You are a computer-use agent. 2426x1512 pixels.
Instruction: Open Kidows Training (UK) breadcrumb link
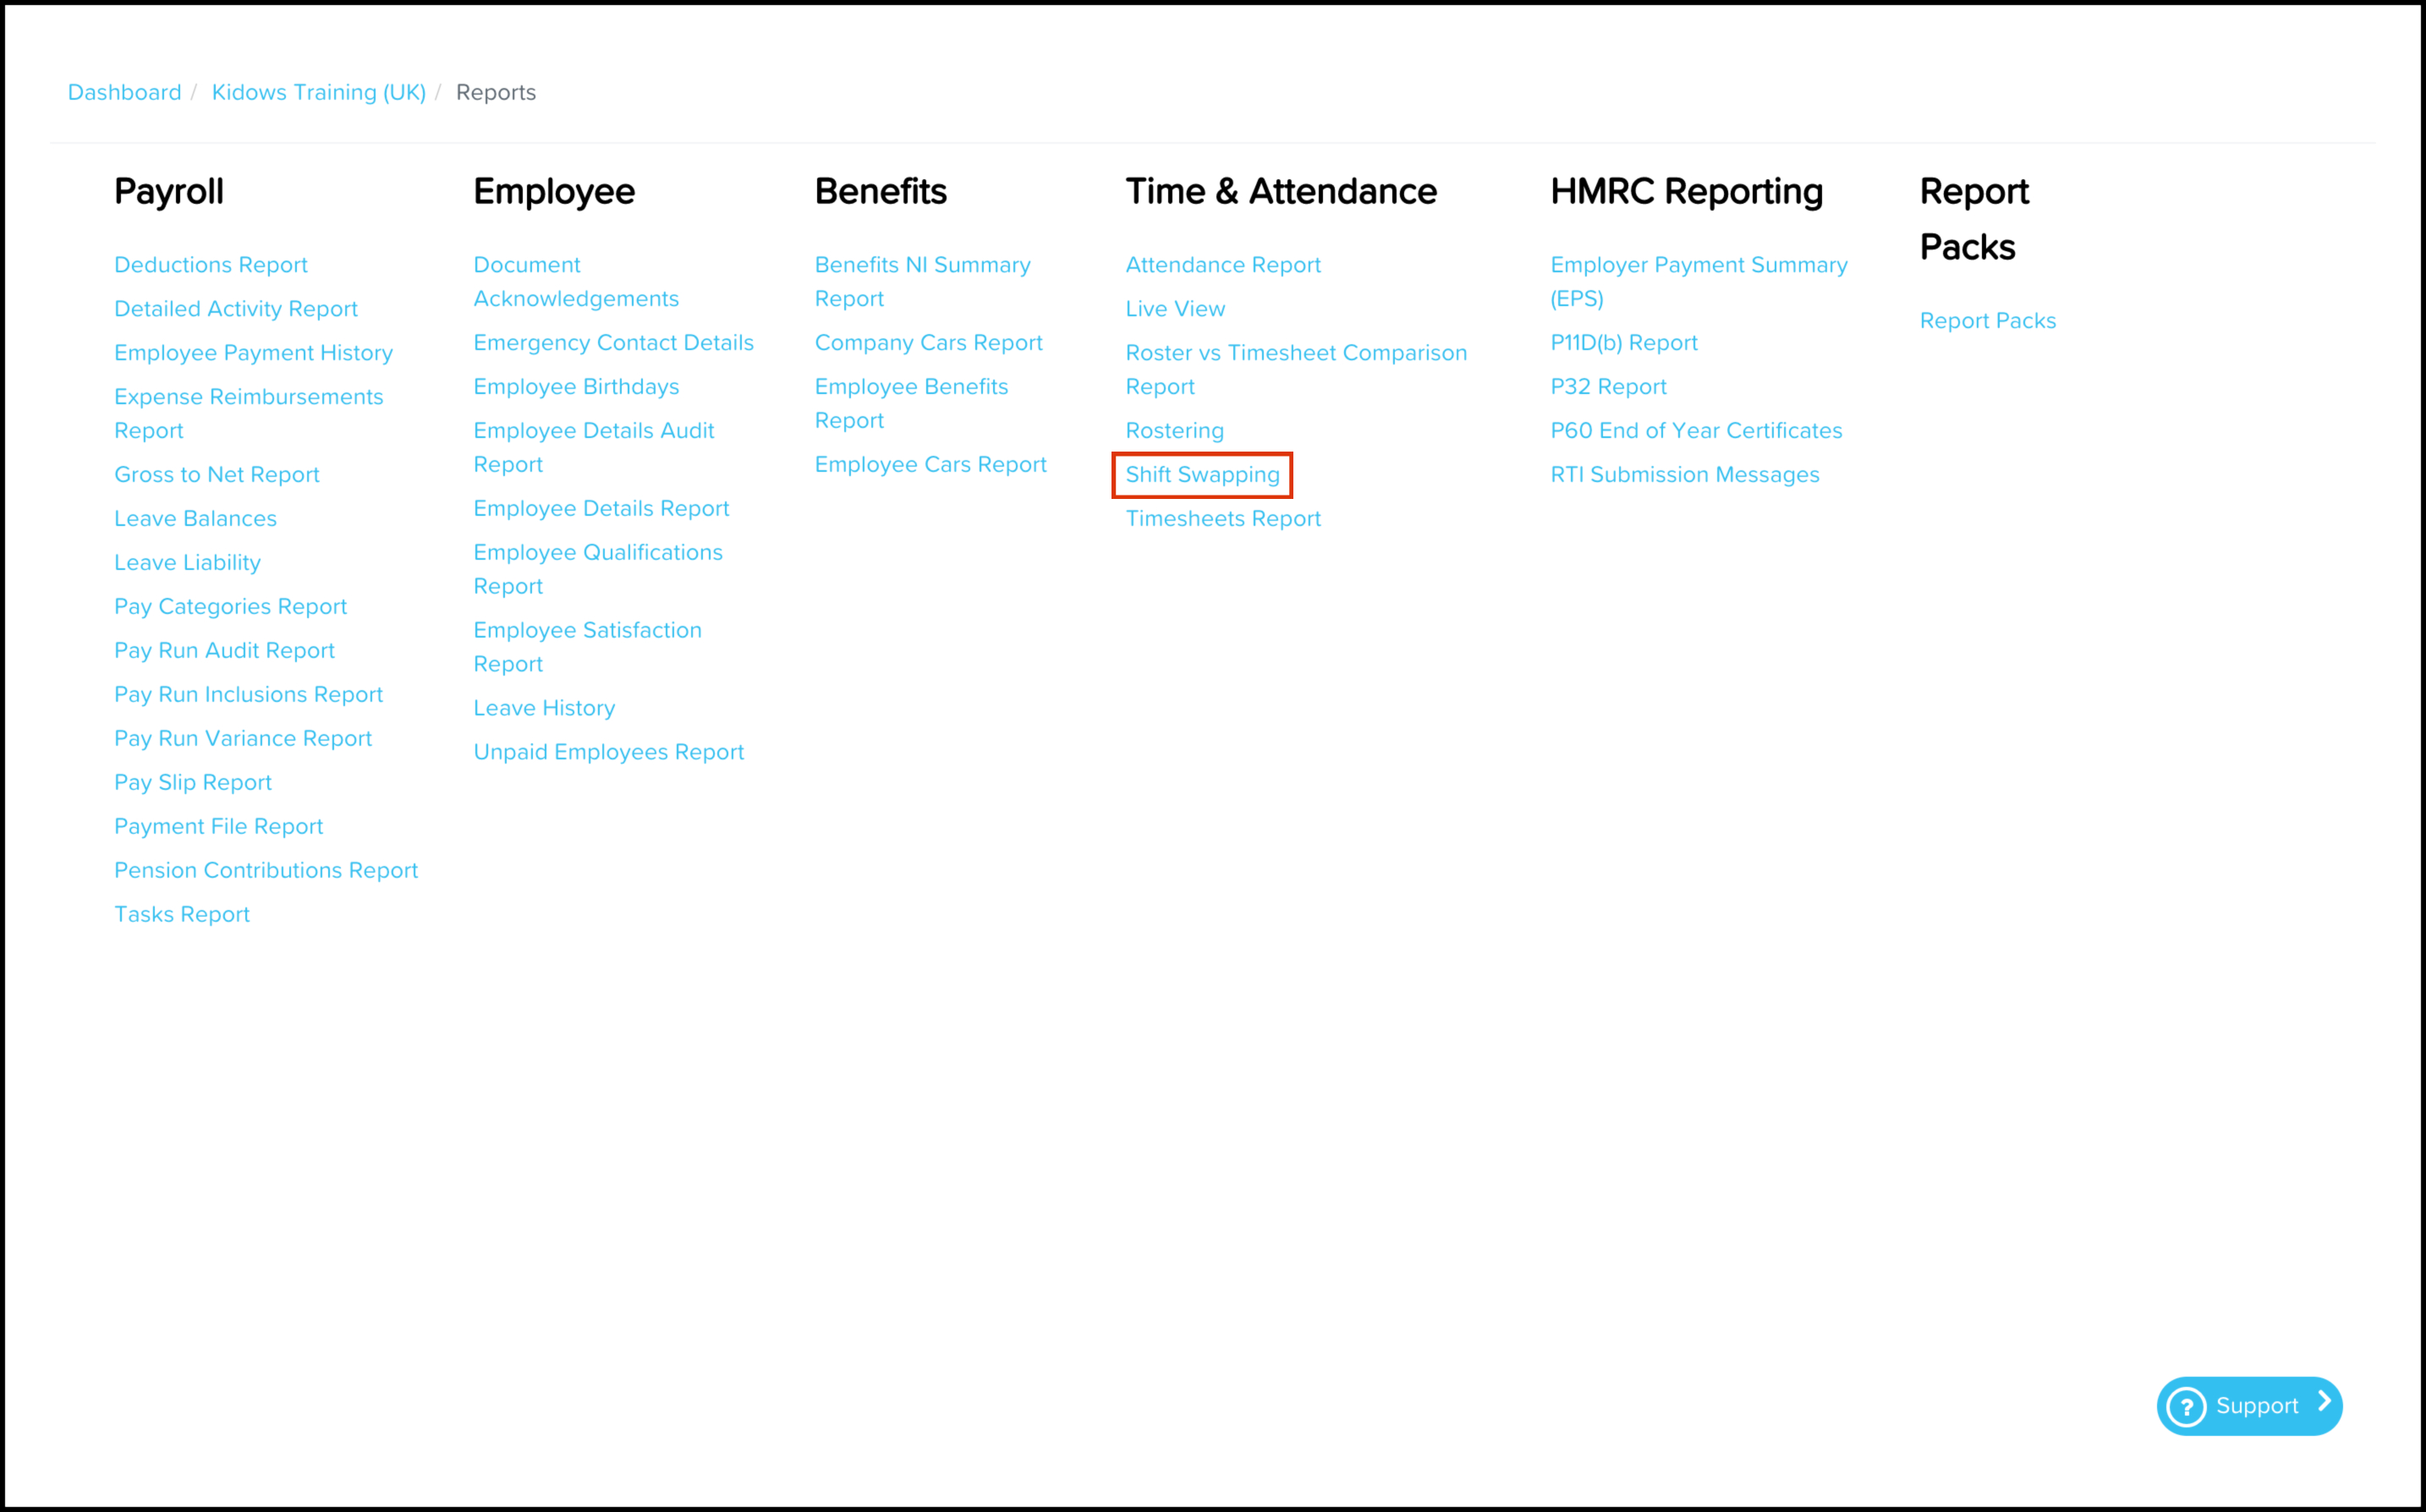(x=319, y=92)
